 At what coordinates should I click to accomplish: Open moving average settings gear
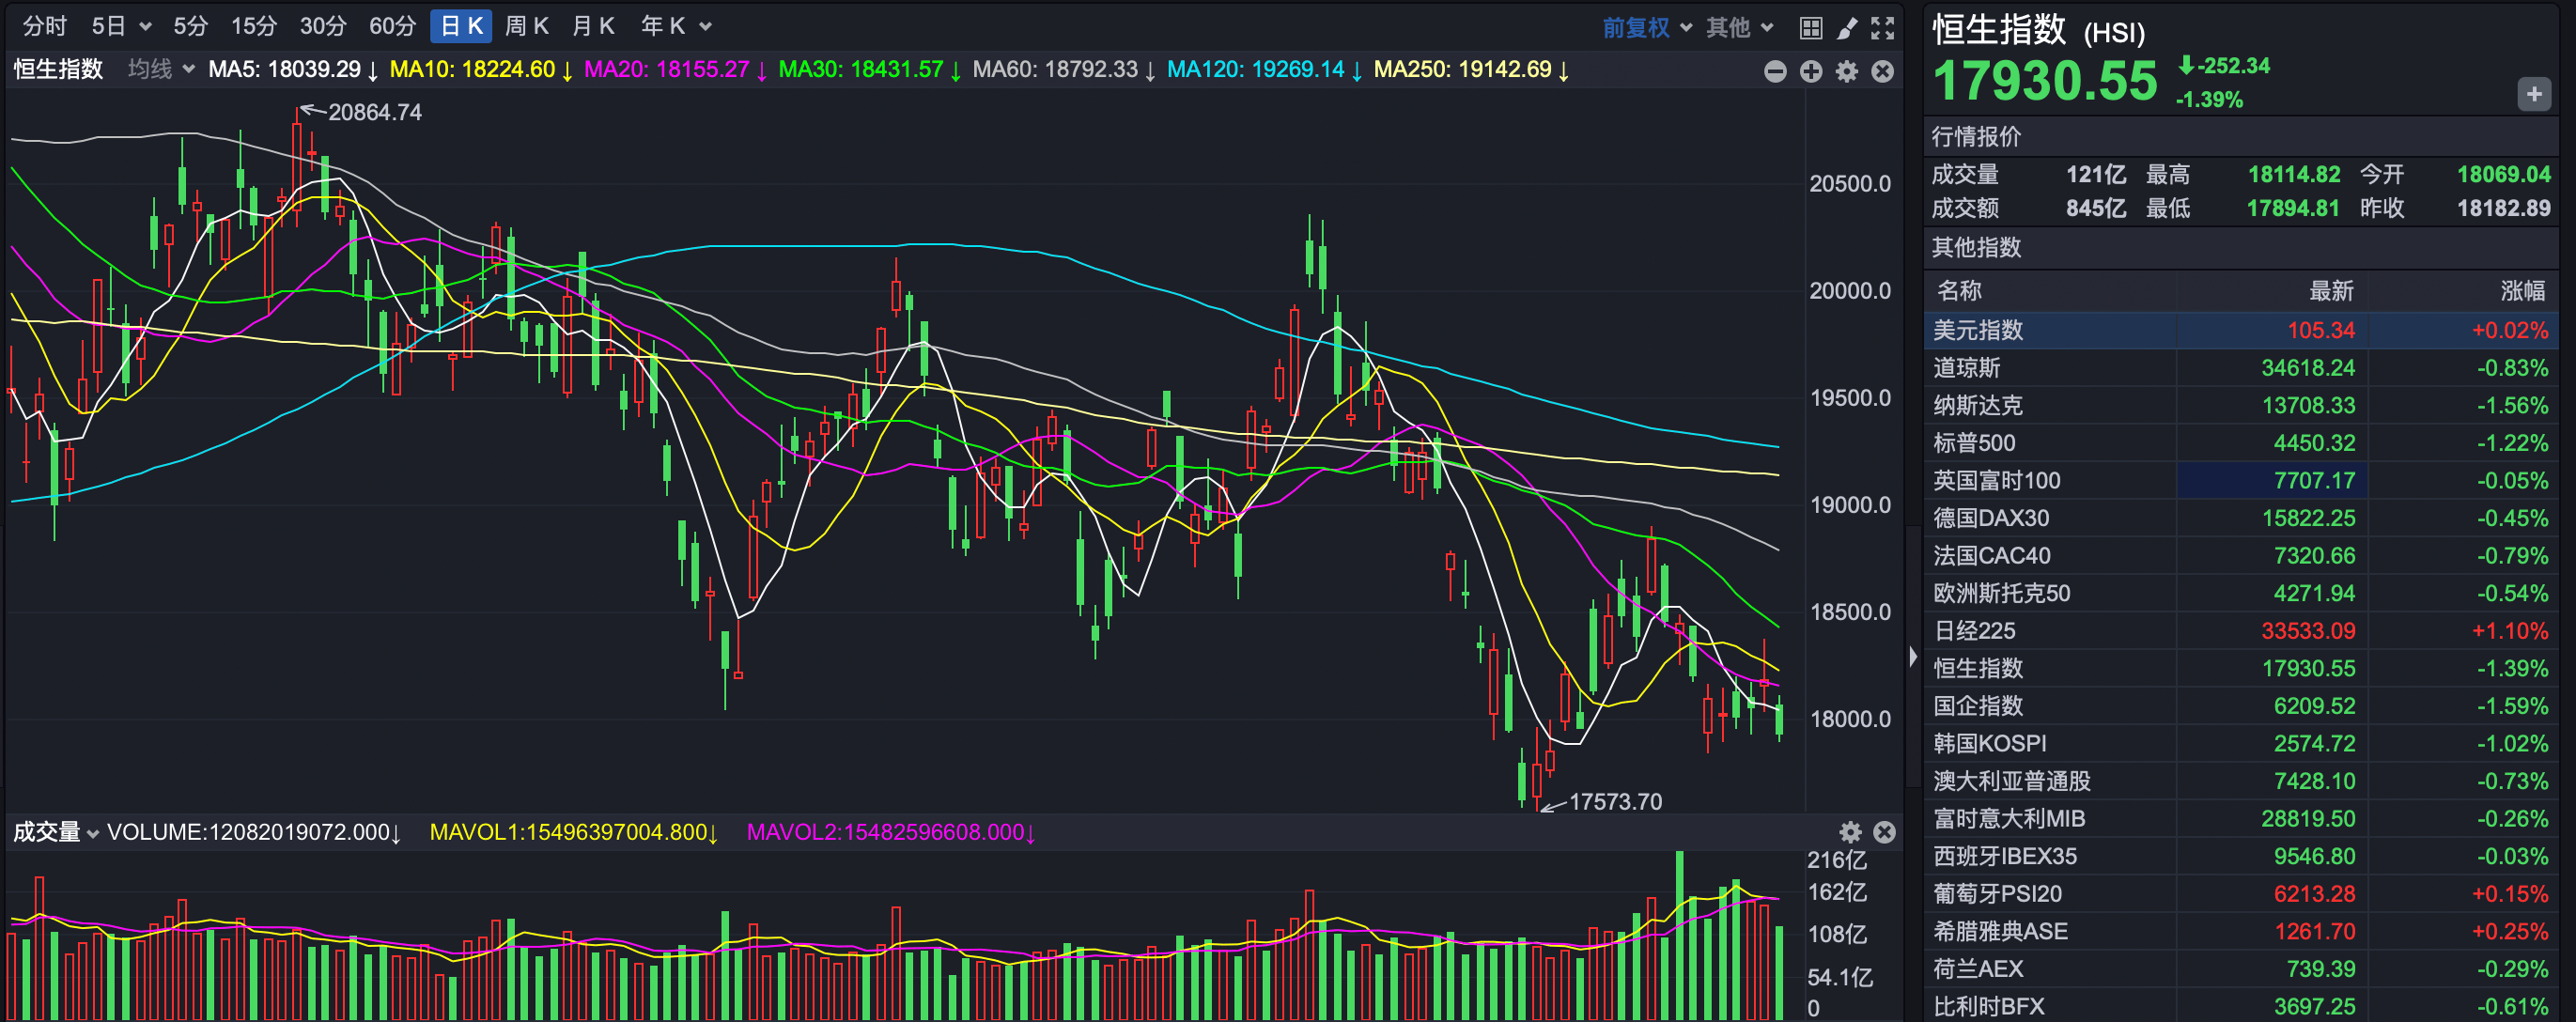[1847, 71]
